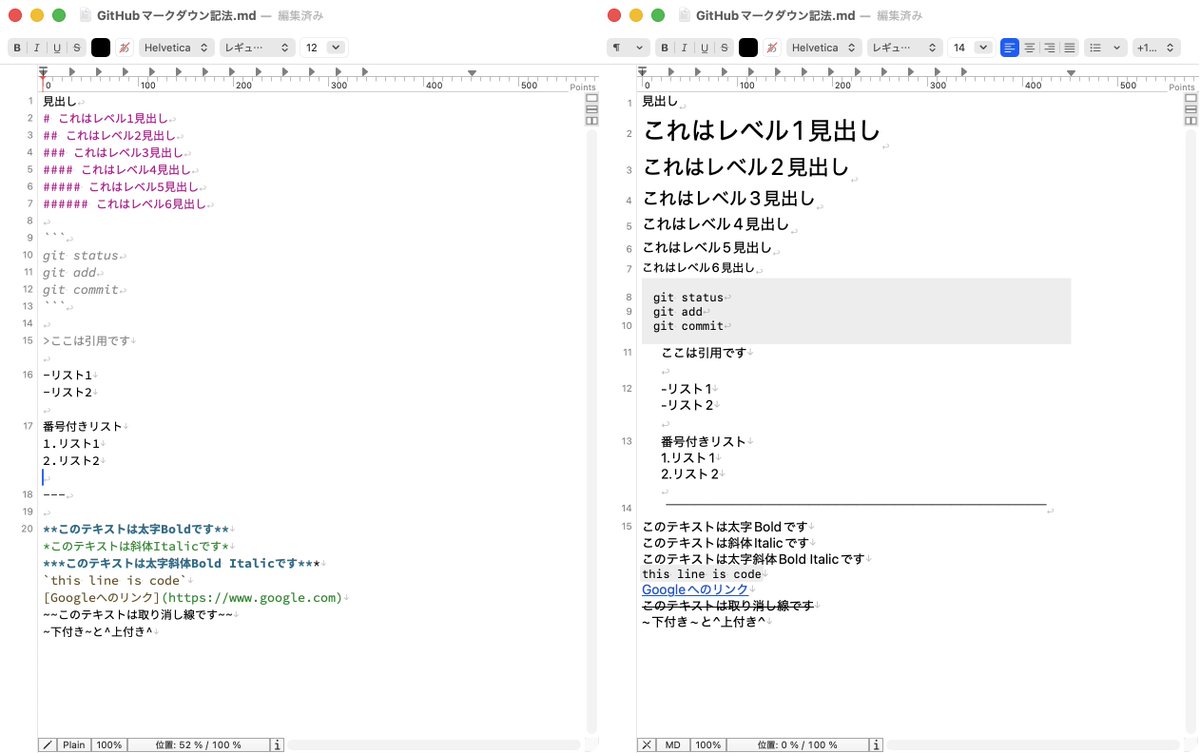Click vertical split view icon in right window
The width and height of the screenshot is (1200, 753).
click(1190, 120)
